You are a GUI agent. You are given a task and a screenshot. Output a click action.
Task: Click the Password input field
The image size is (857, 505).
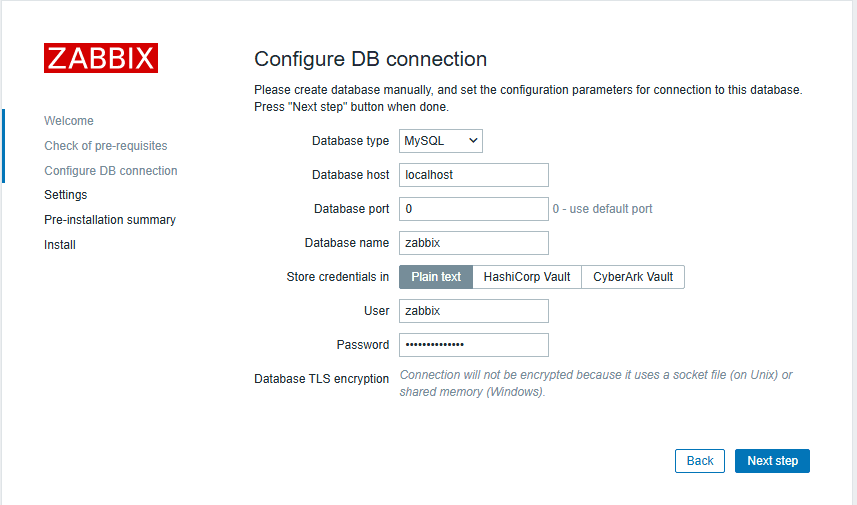click(473, 345)
